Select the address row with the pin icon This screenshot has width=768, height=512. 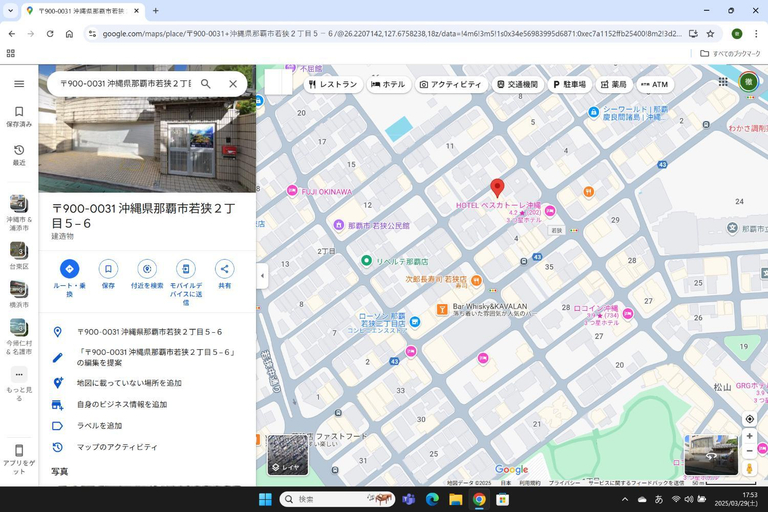(147, 332)
